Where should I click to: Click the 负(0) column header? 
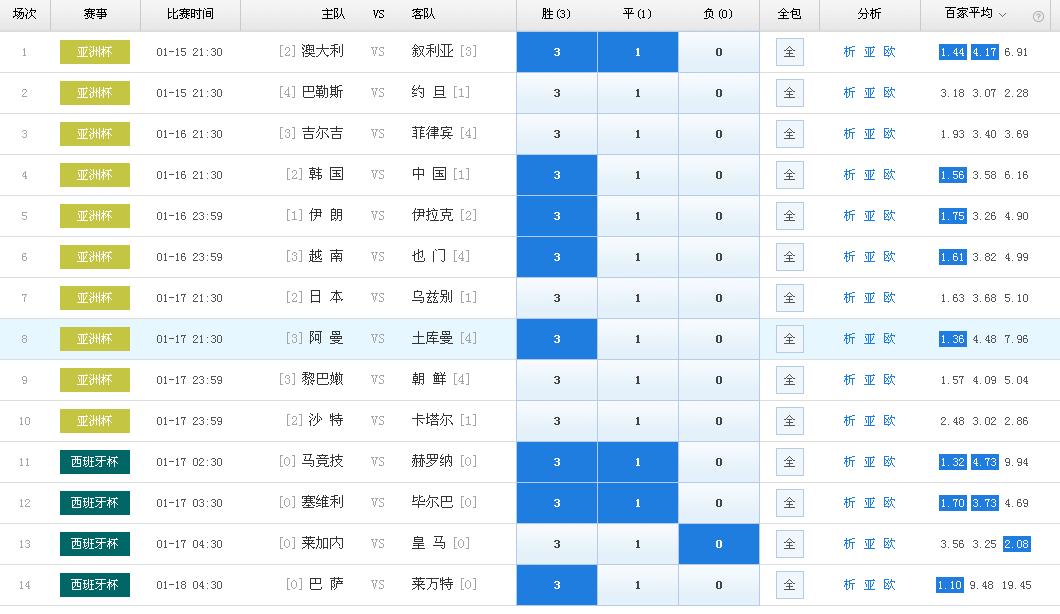(x=718, y=14)
